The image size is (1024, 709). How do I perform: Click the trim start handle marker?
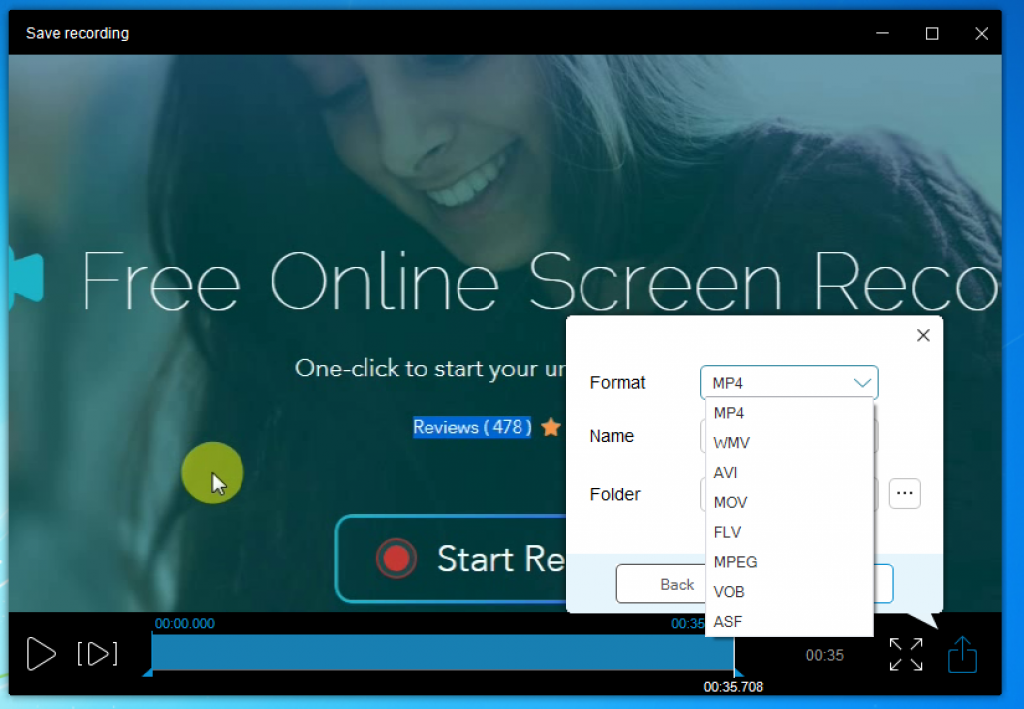pyautogui.click(x=148, y=672)
